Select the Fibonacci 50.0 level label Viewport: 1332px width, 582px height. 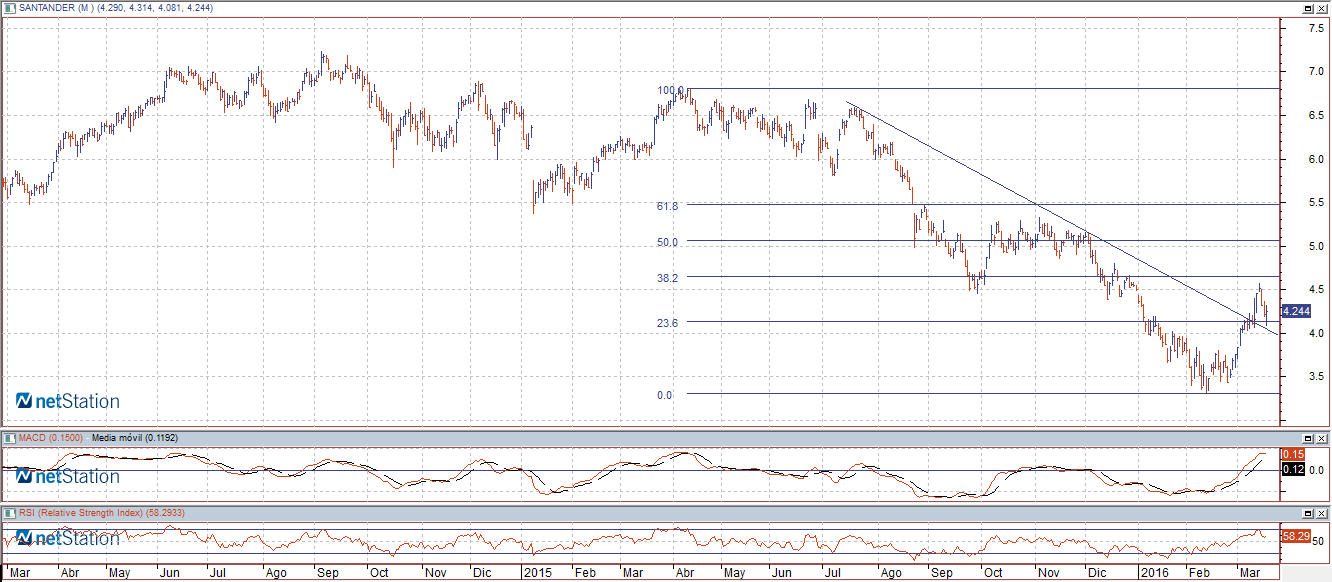coord(668,242)
